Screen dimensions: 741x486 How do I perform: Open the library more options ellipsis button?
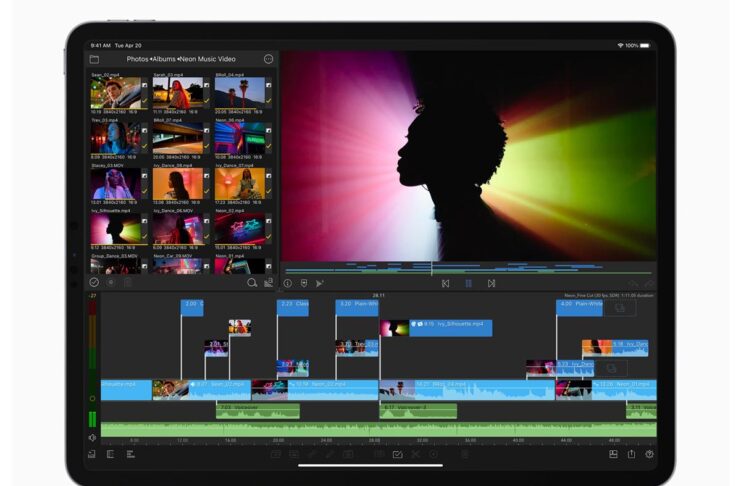coord(268,59)
